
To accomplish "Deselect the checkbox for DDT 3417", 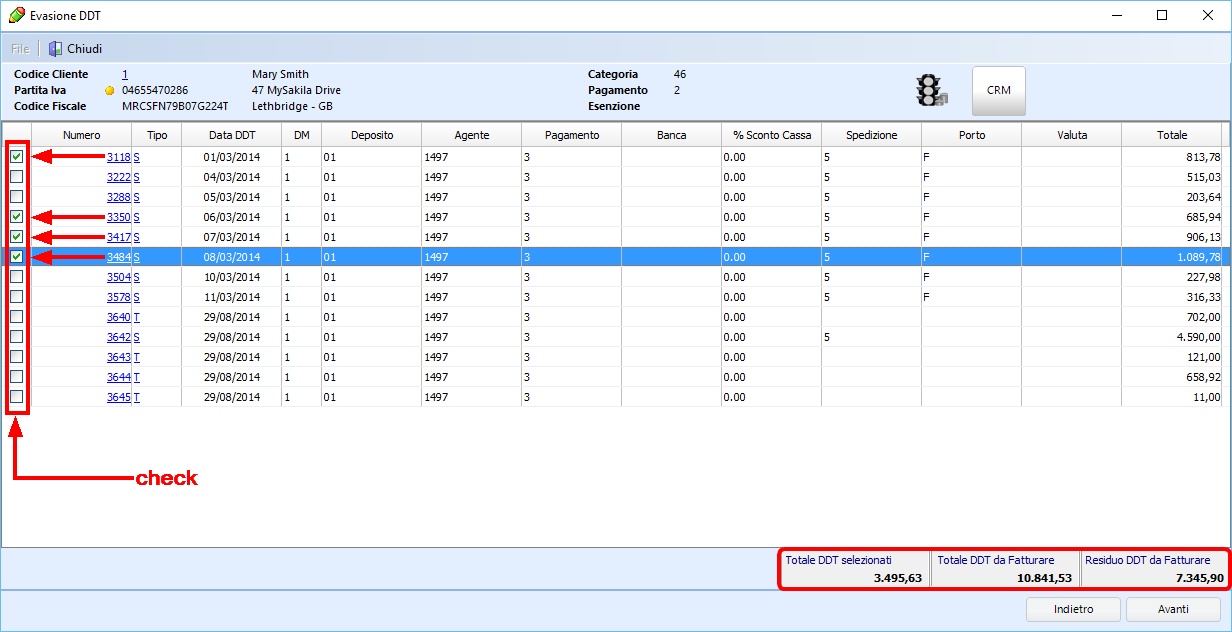I will pyautogui.click(x=17, y=237).
